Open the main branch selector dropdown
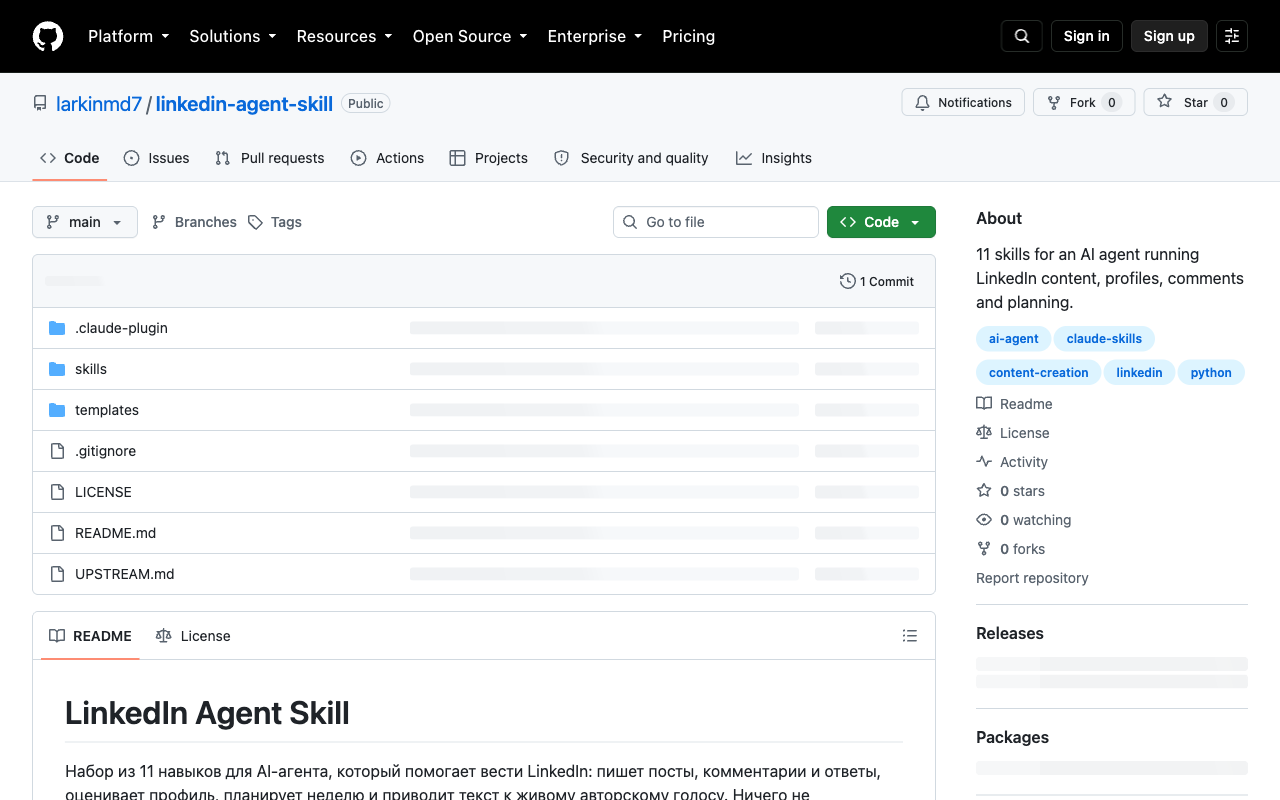 (85, 222)
